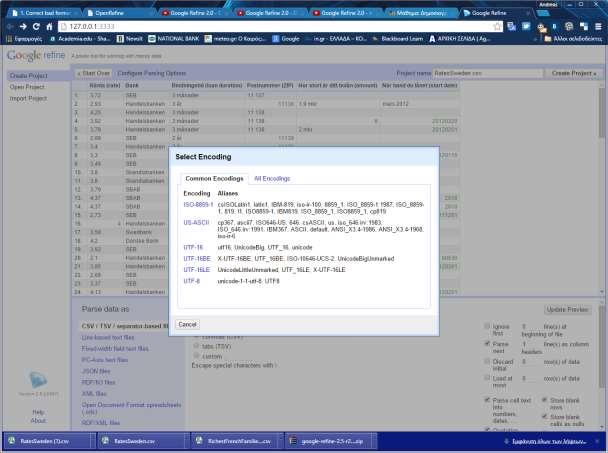Open the Academia.edu bookmark
The height and width of the screenshot is (453, 608).
tap(80, 39)
